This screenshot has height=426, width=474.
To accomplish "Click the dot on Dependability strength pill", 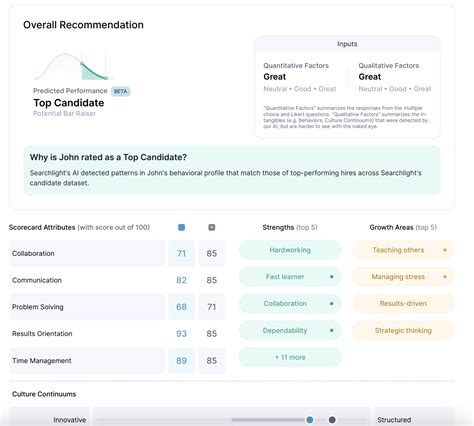I will pos(332,330).
